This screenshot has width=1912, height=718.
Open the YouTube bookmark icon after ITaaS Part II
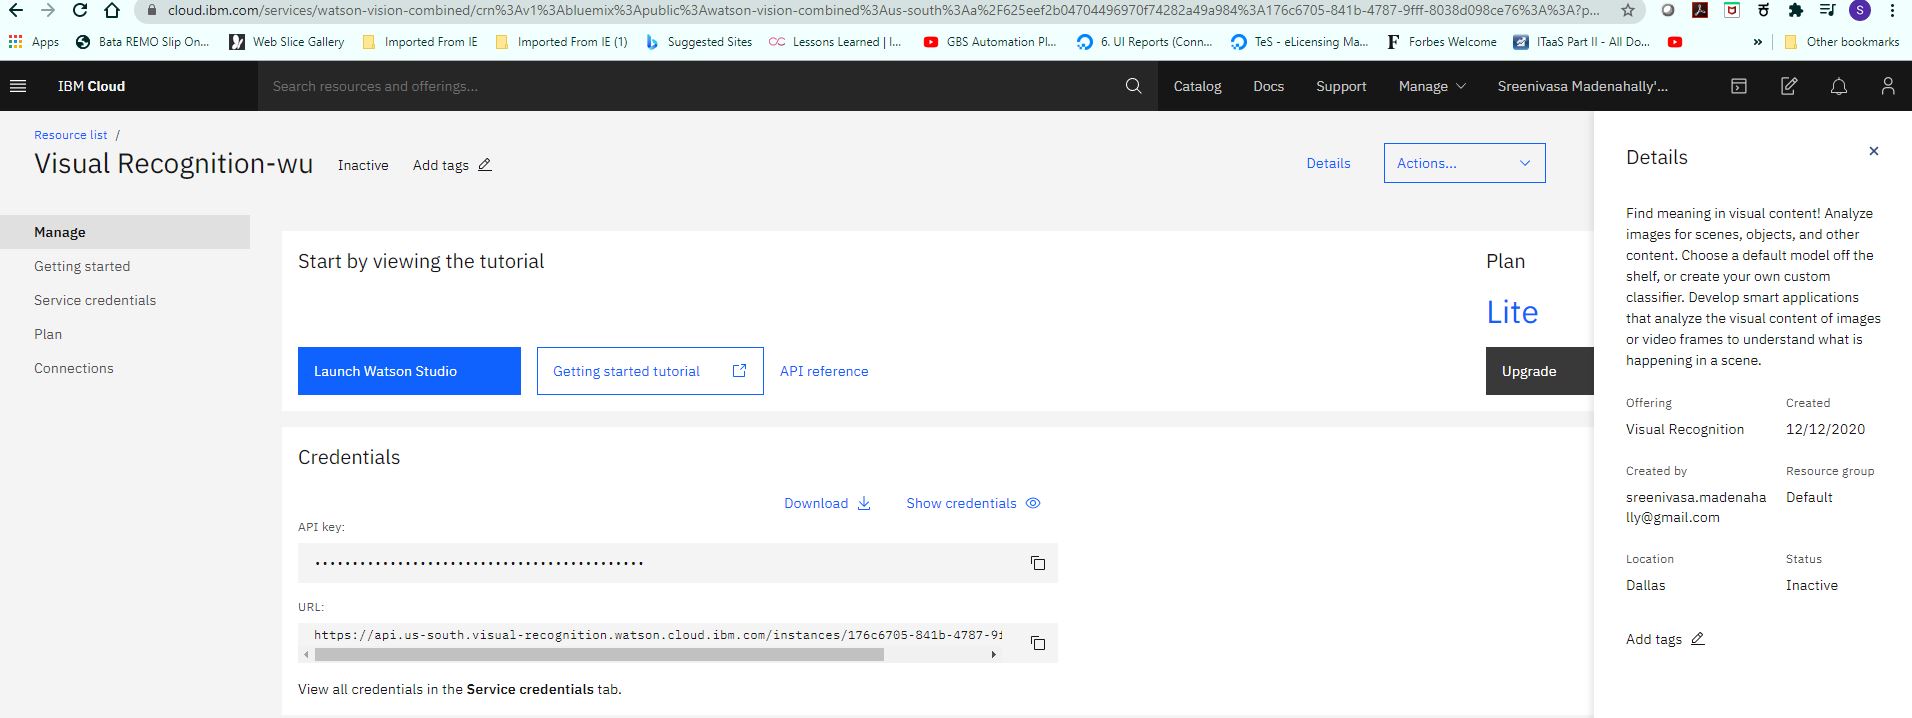(1675, 42)
